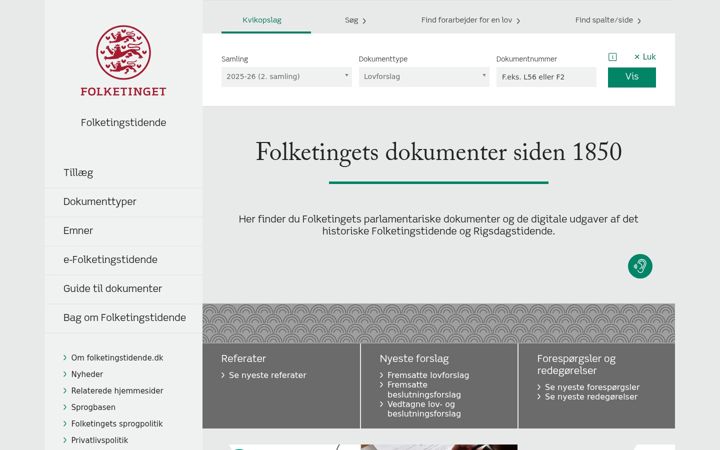The width and height of the screenshot is (720, 450).
Task: Open Find forarbejder for en lov tab
Action: (471, 20)
